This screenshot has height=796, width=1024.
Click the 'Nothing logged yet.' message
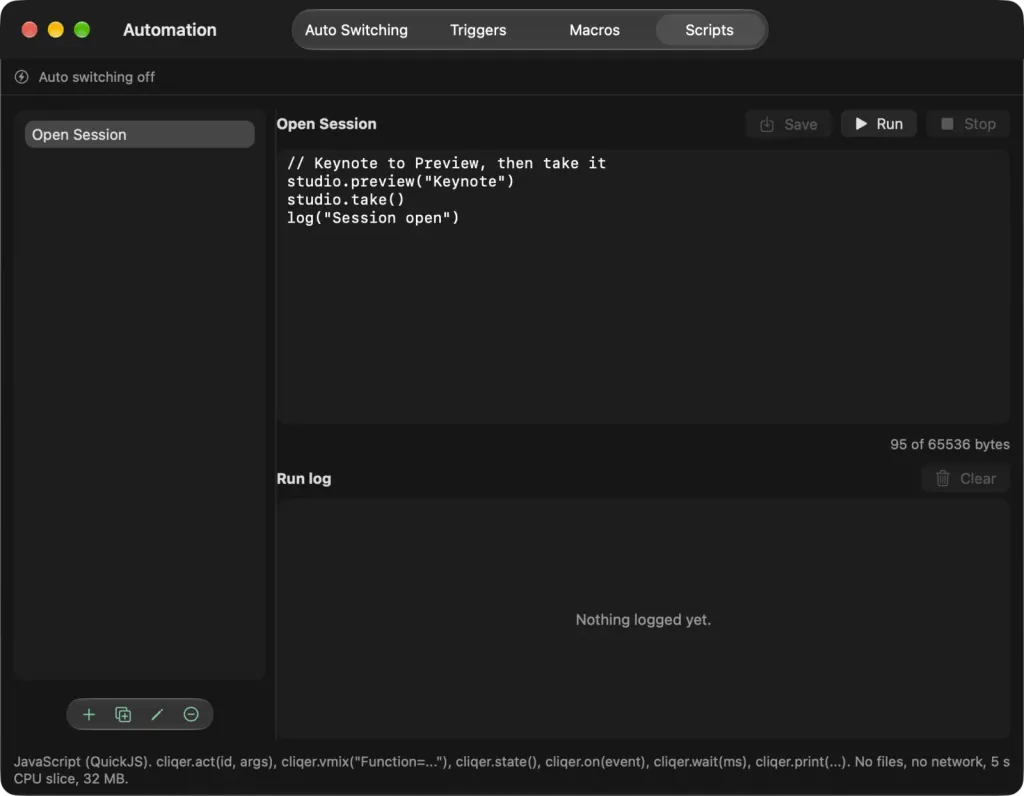[x=643, y=620]
